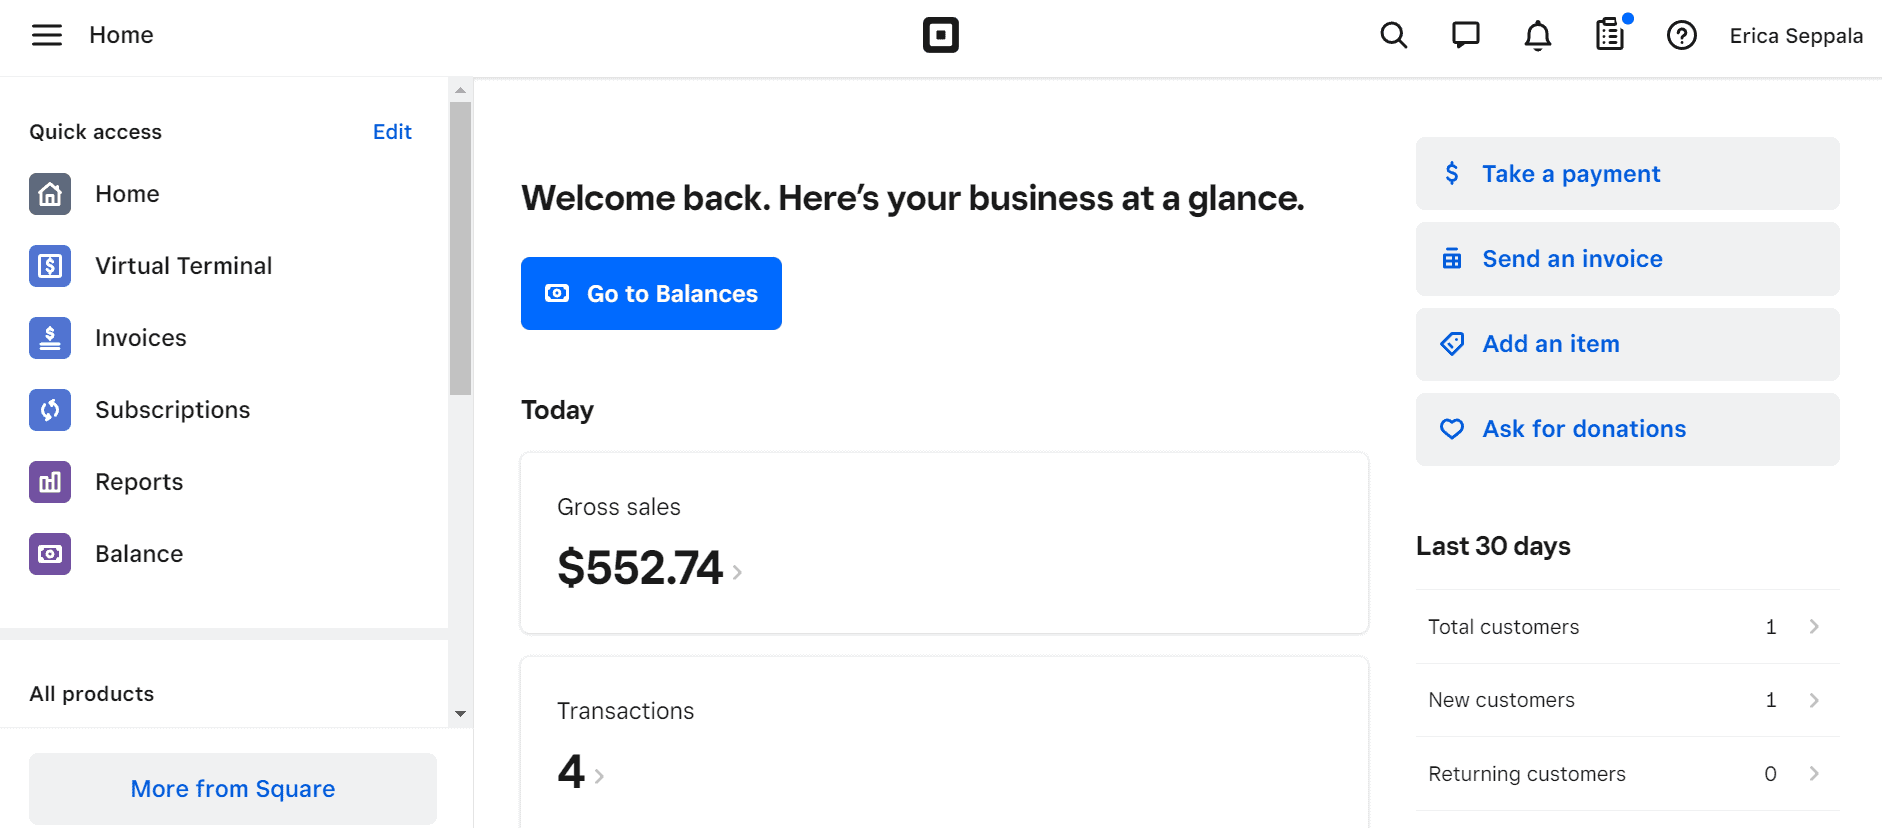Expand the New customers row chevron
The height and width of the screenshot is (828, 1882).
click(x=1814, y=700)
